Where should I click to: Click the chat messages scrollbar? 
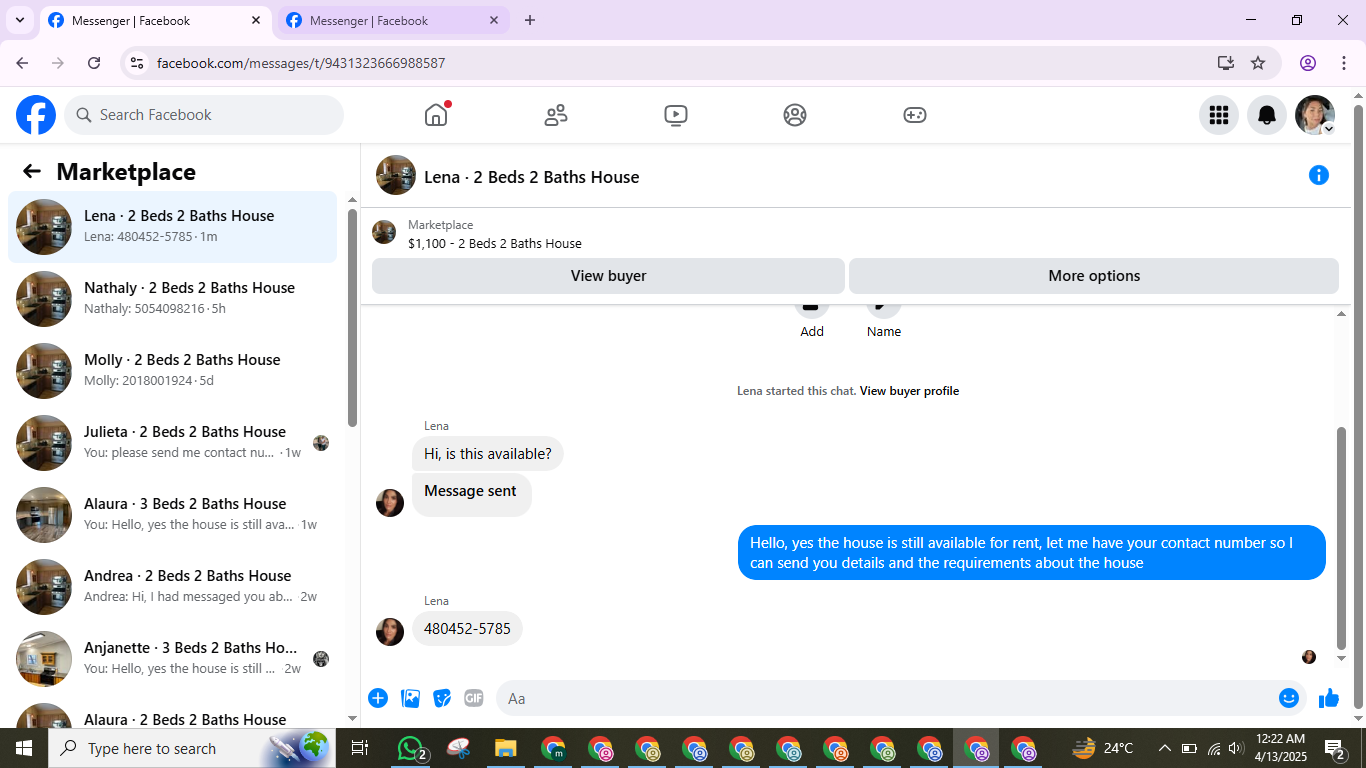click(x=1342, y=538)
